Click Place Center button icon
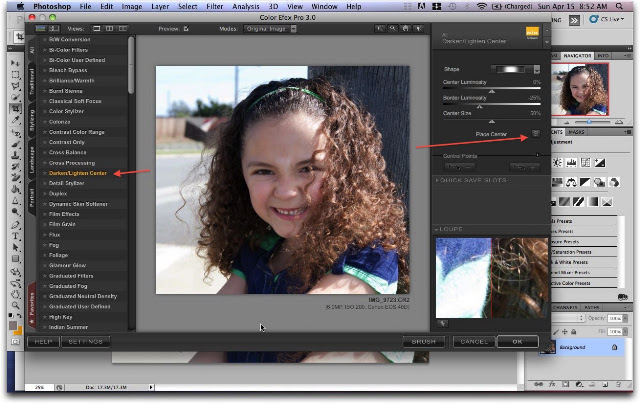Screen dimensions: 640x404 pos(536,133)
